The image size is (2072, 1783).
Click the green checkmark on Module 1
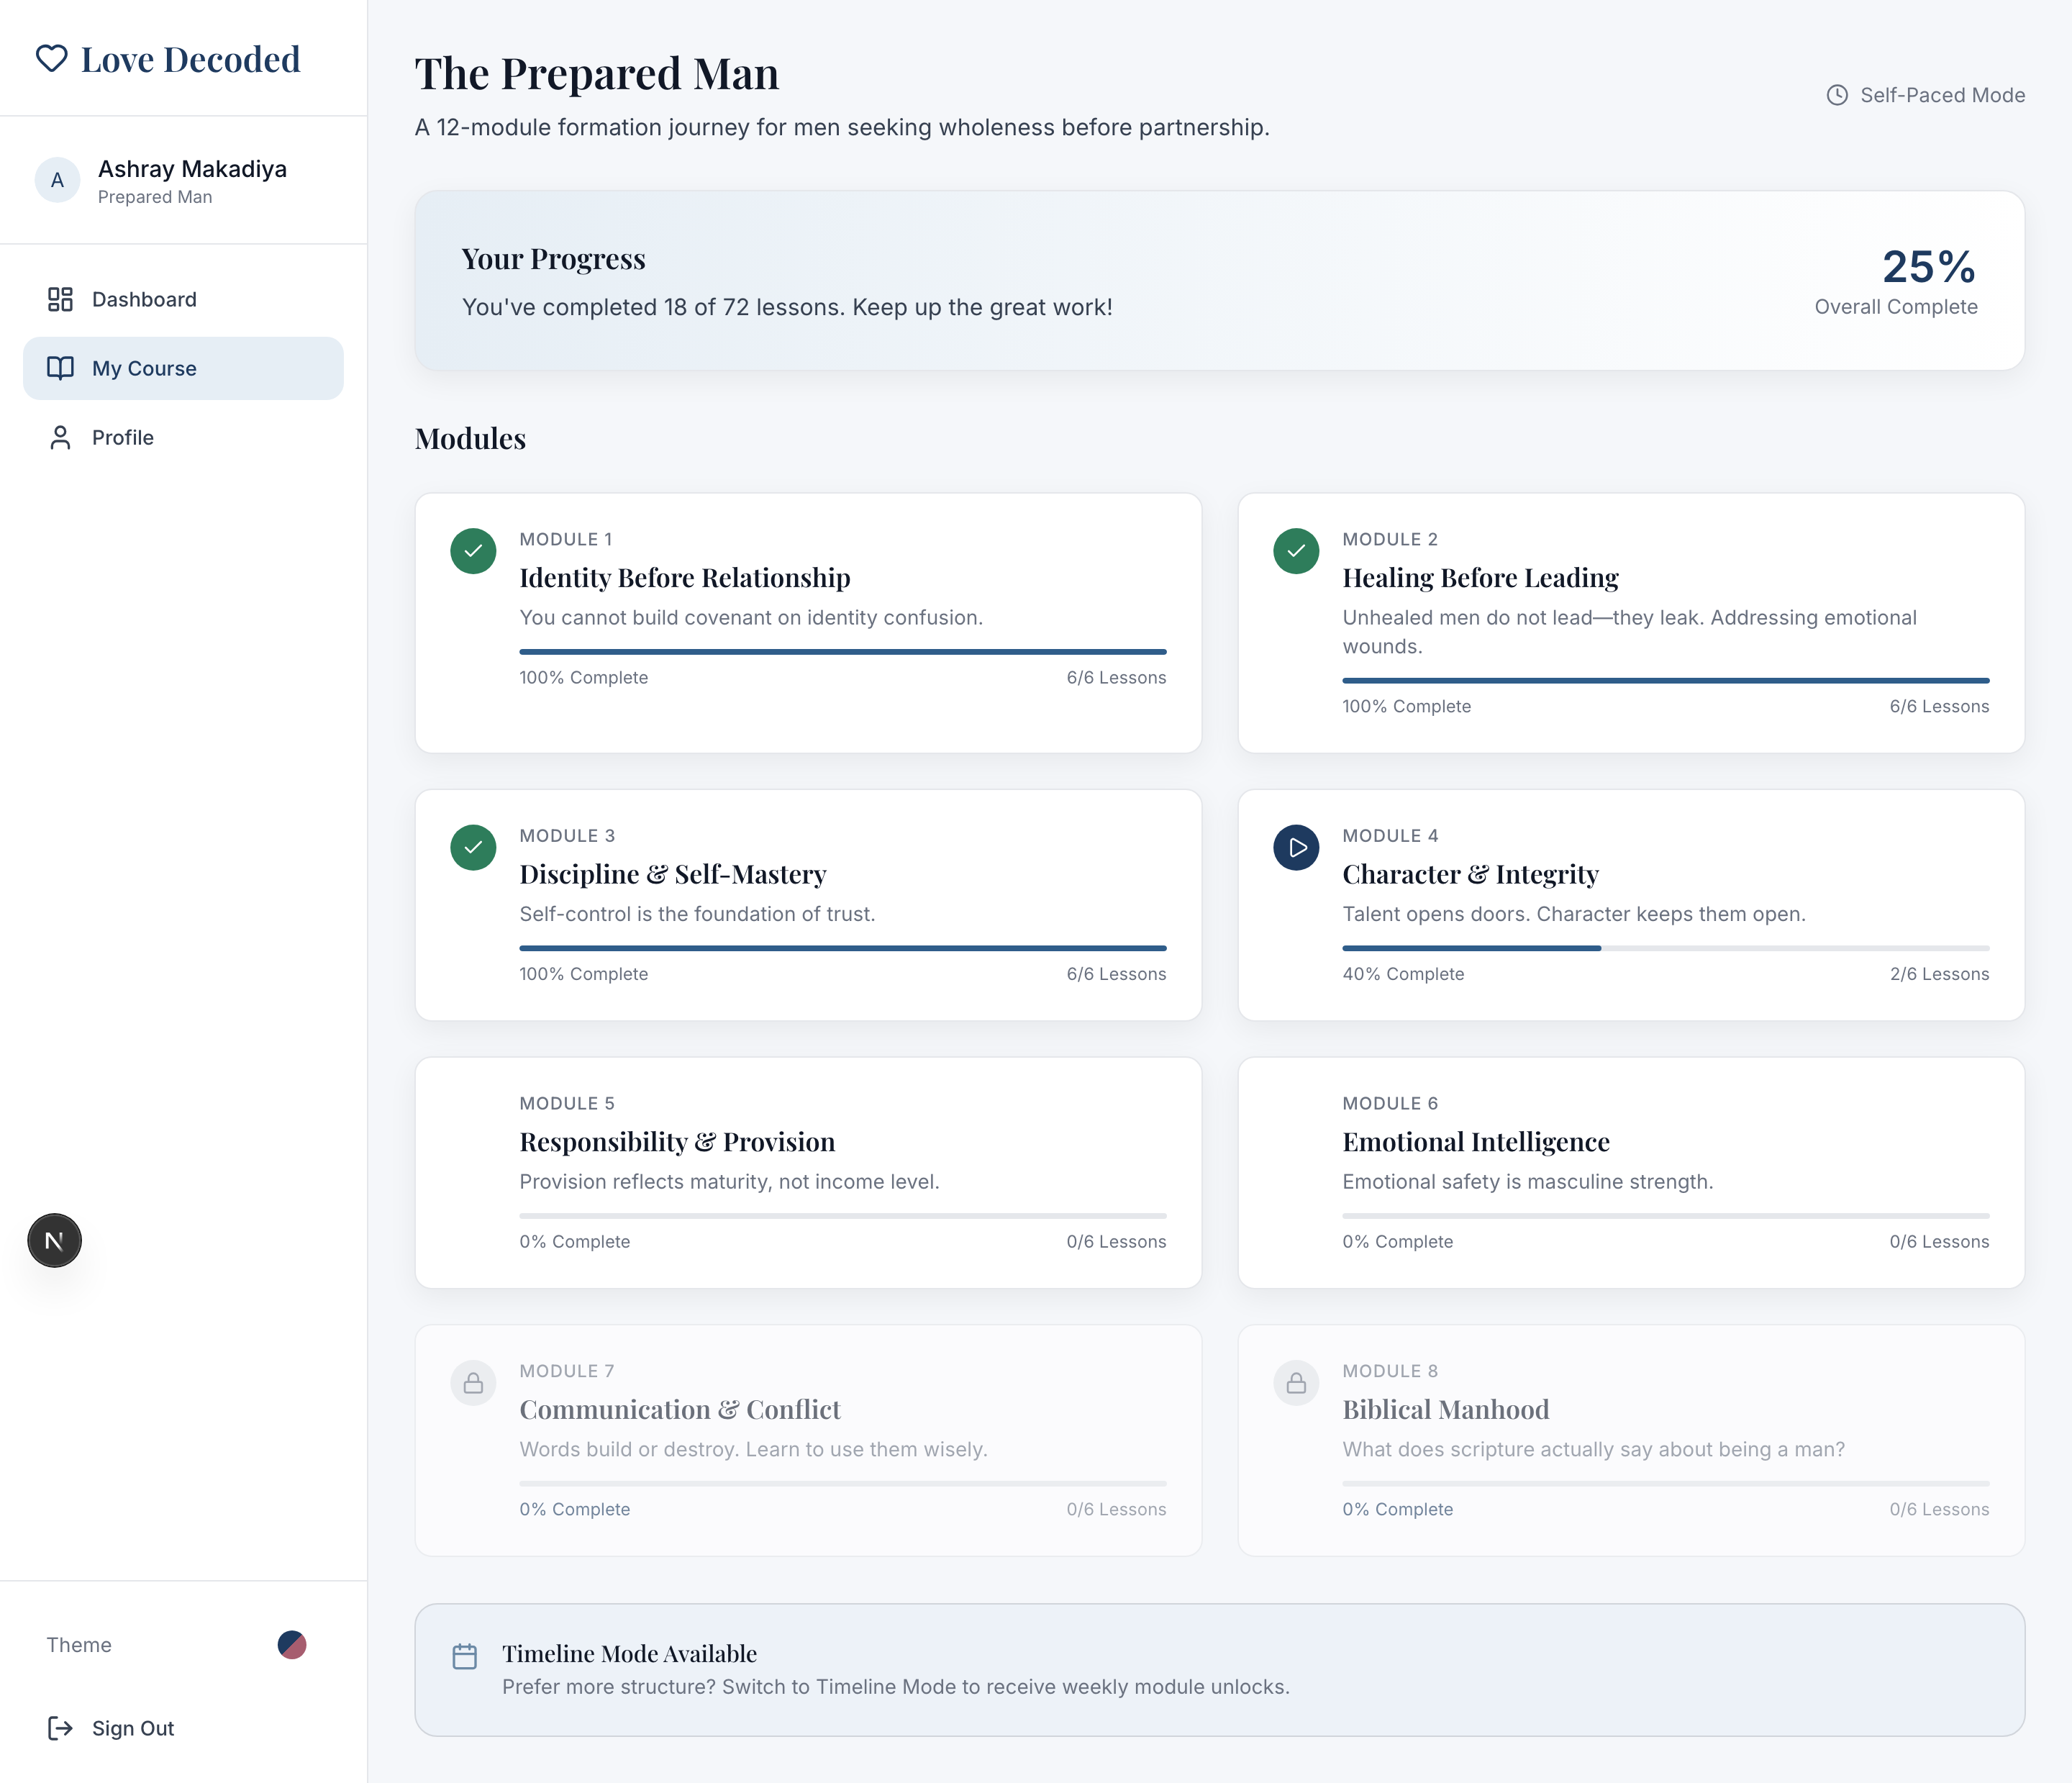473,551
